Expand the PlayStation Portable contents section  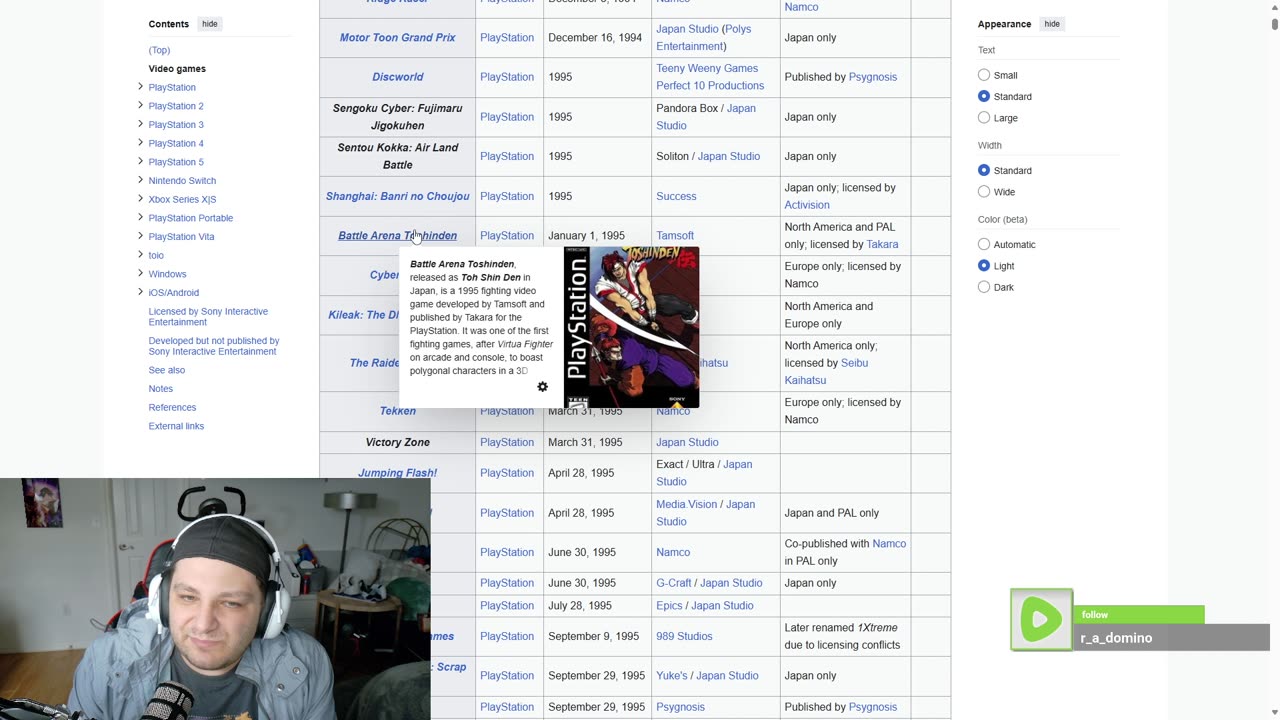(x=140, y=217)
